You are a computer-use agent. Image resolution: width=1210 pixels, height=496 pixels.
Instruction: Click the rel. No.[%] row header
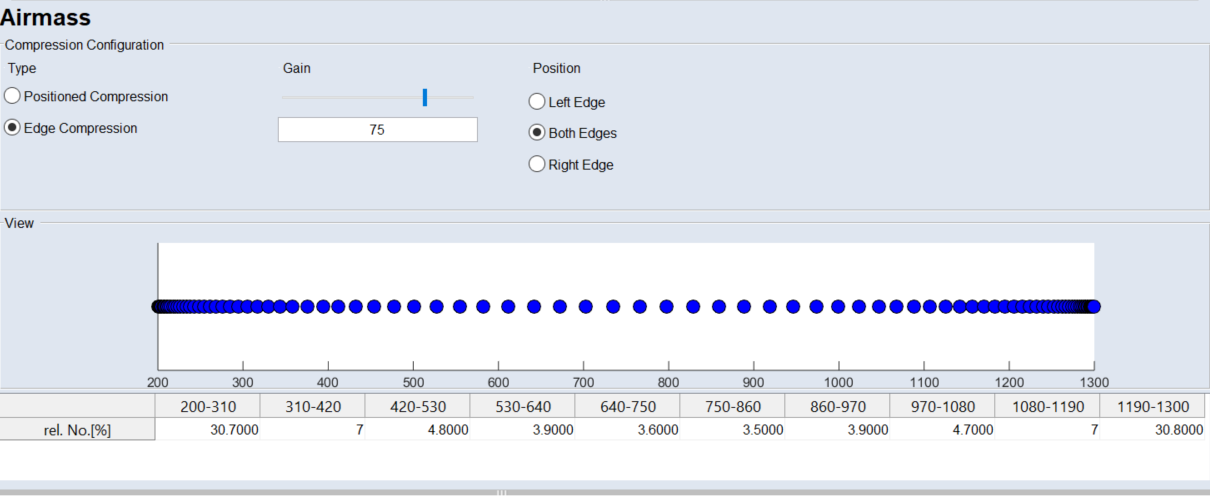pyautogui.click(x=78, y=429)
